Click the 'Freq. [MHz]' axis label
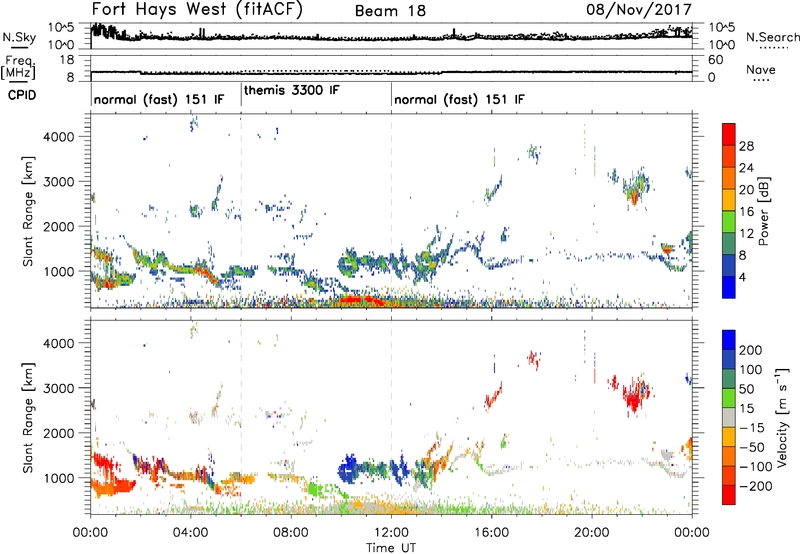 pos(19,68)
